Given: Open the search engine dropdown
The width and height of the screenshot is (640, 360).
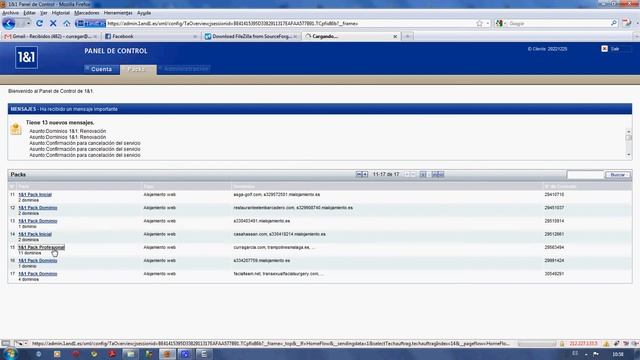Looking at the screenshot, I should 500,24.
